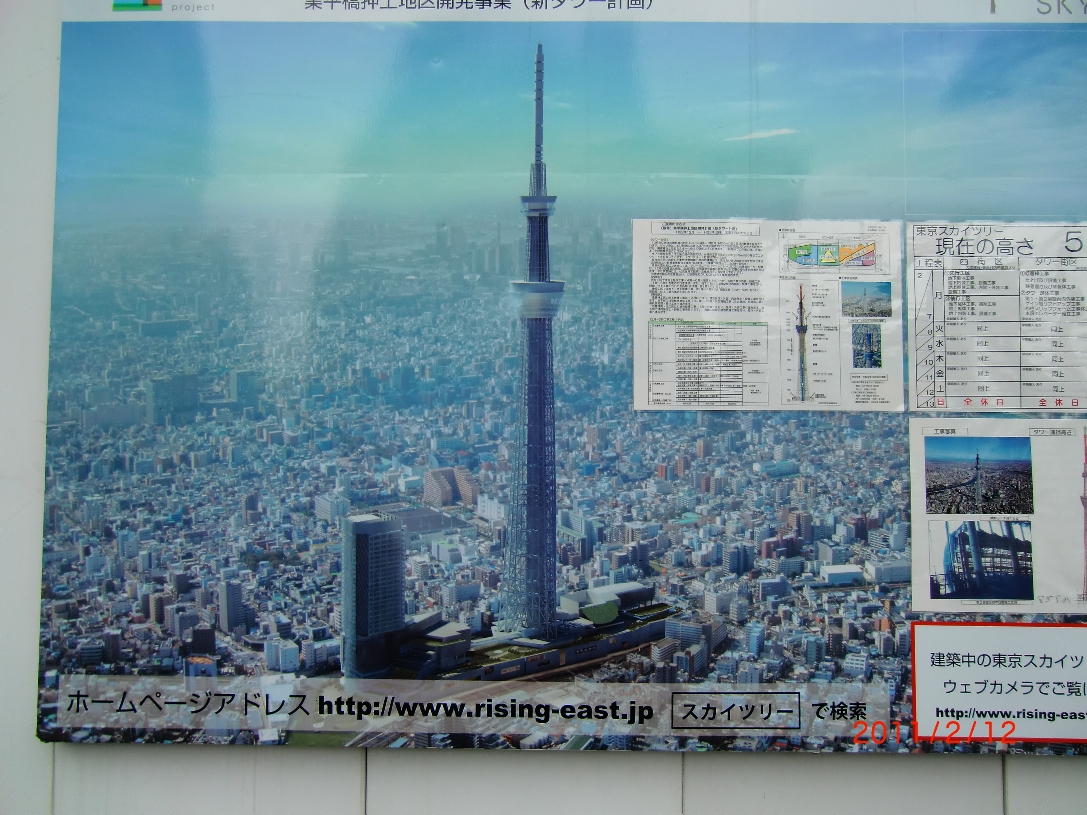
Task: Click the project logo at top left
Action: (x=137, y=4)
